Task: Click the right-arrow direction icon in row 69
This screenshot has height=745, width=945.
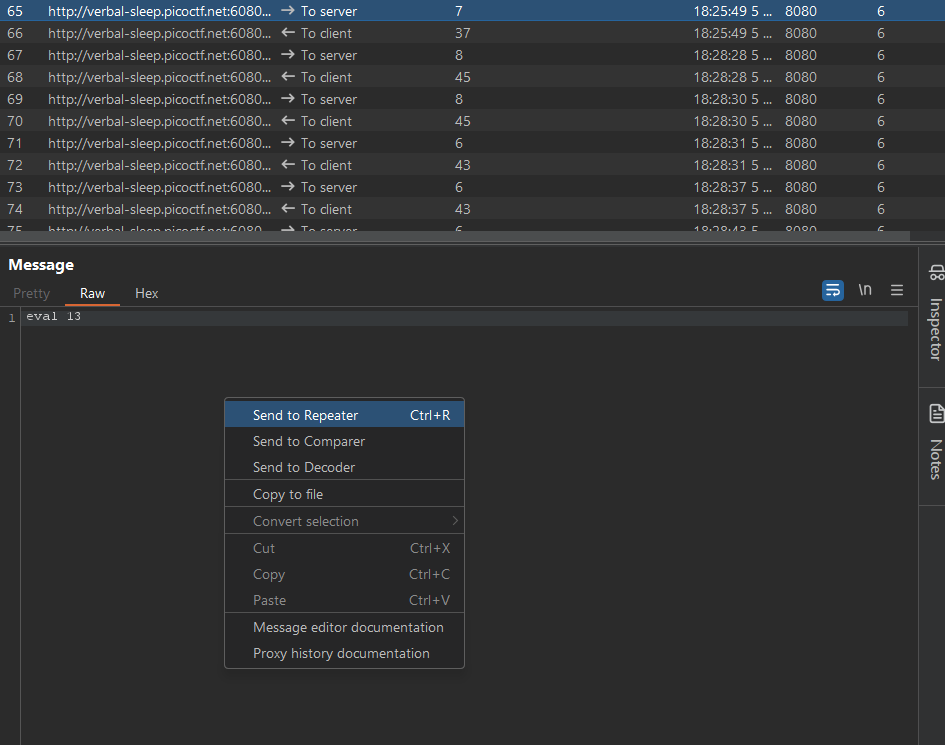Action: tap(288, 98)
